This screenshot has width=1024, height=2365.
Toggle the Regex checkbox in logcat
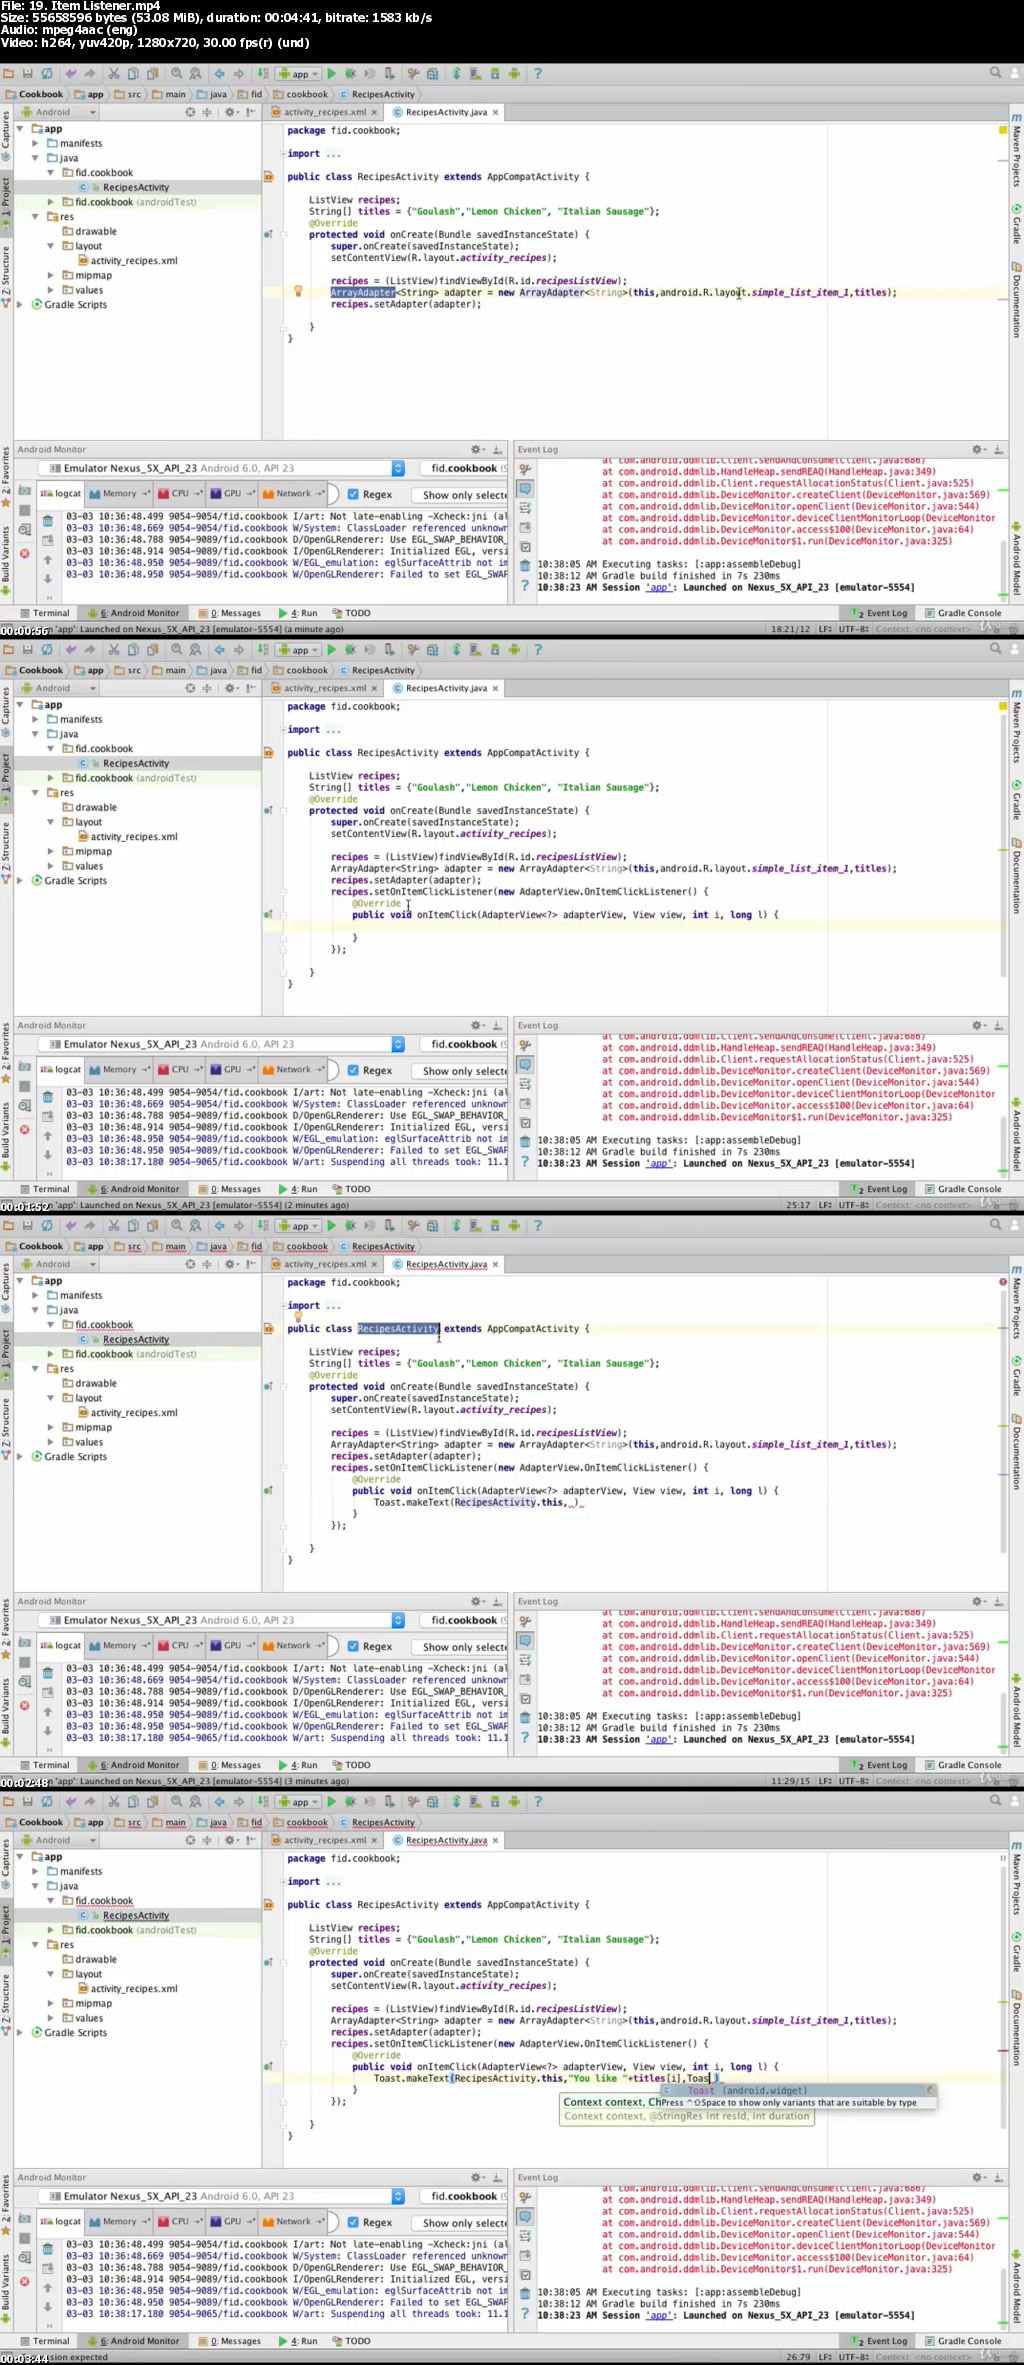coord(353,494)
